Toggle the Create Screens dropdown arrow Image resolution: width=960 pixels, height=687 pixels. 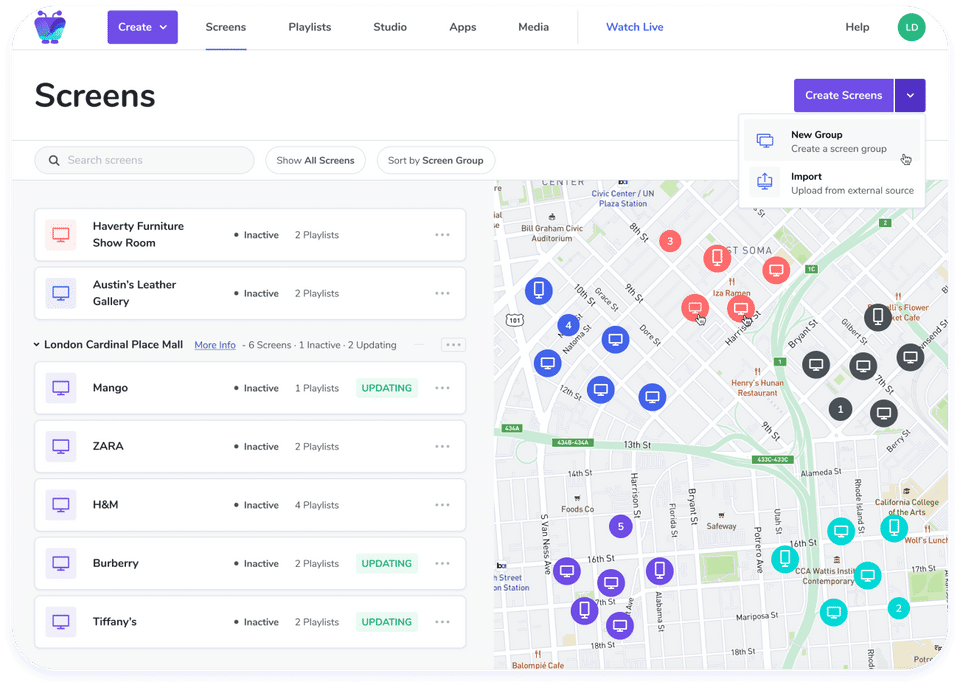coord(910,96)
